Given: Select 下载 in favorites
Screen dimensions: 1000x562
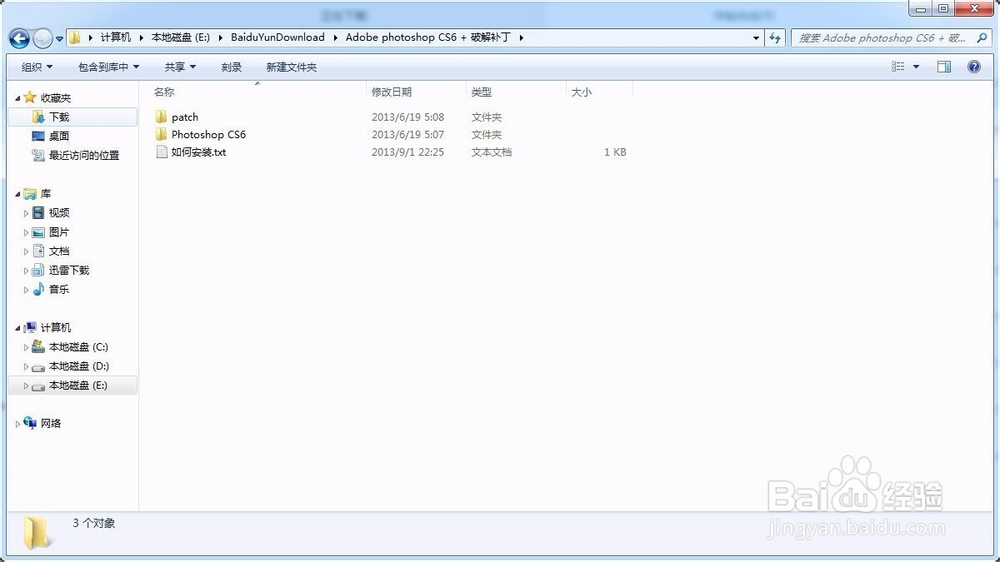Looking at the screenshot, I should 59,117.
